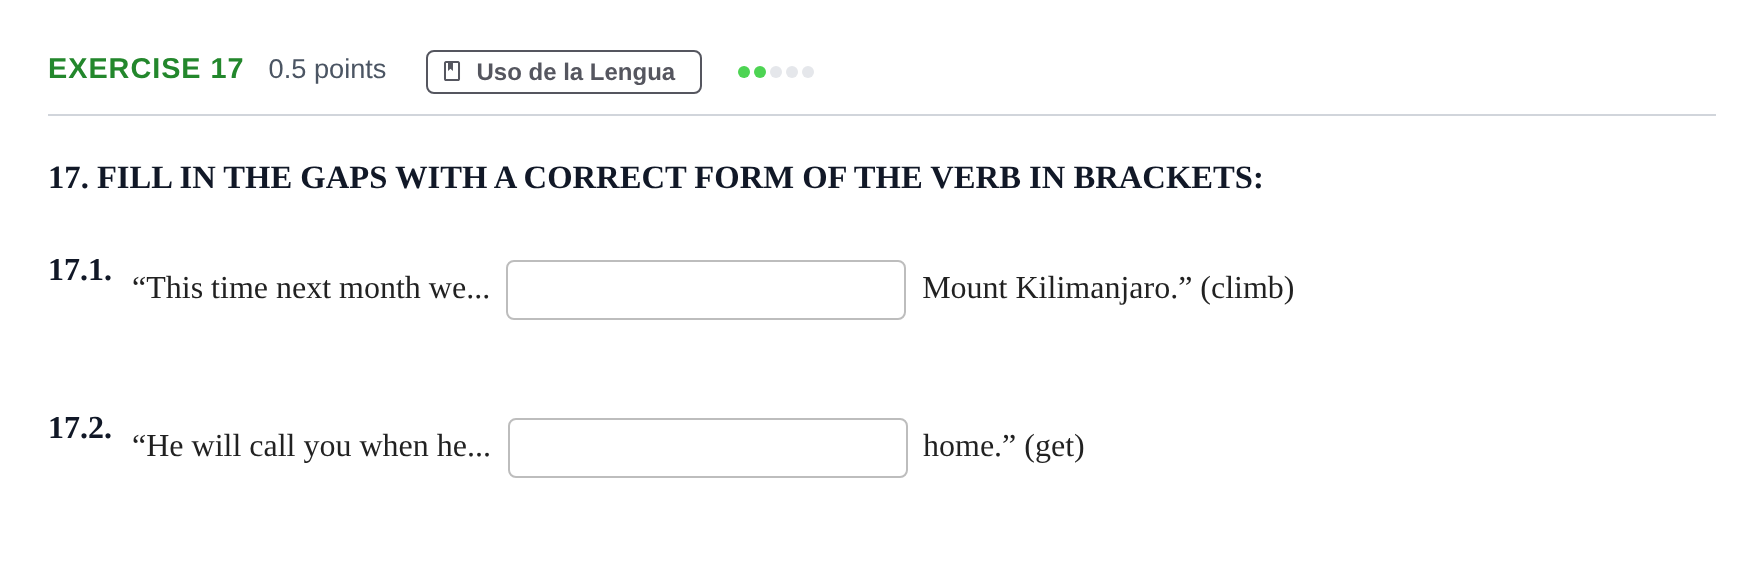Focus the answer box for sentence 17.2
This screenshot has height=584, width=1764.
click(708, 448)
